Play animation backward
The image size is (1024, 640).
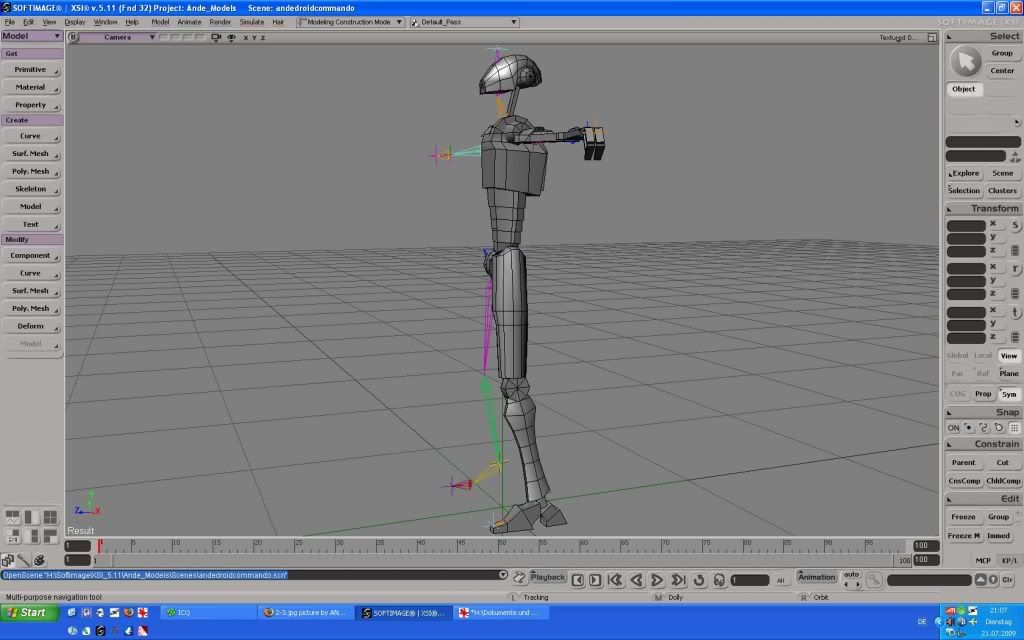tap(636, 579)
